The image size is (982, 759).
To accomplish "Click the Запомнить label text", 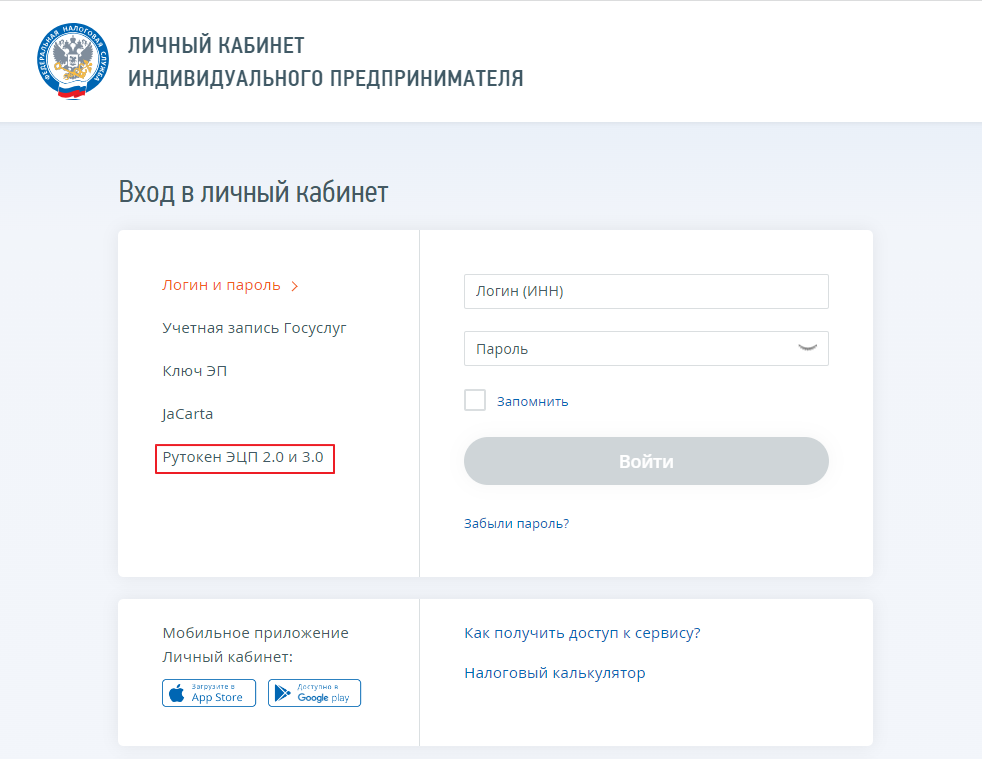I will [533, 401].
